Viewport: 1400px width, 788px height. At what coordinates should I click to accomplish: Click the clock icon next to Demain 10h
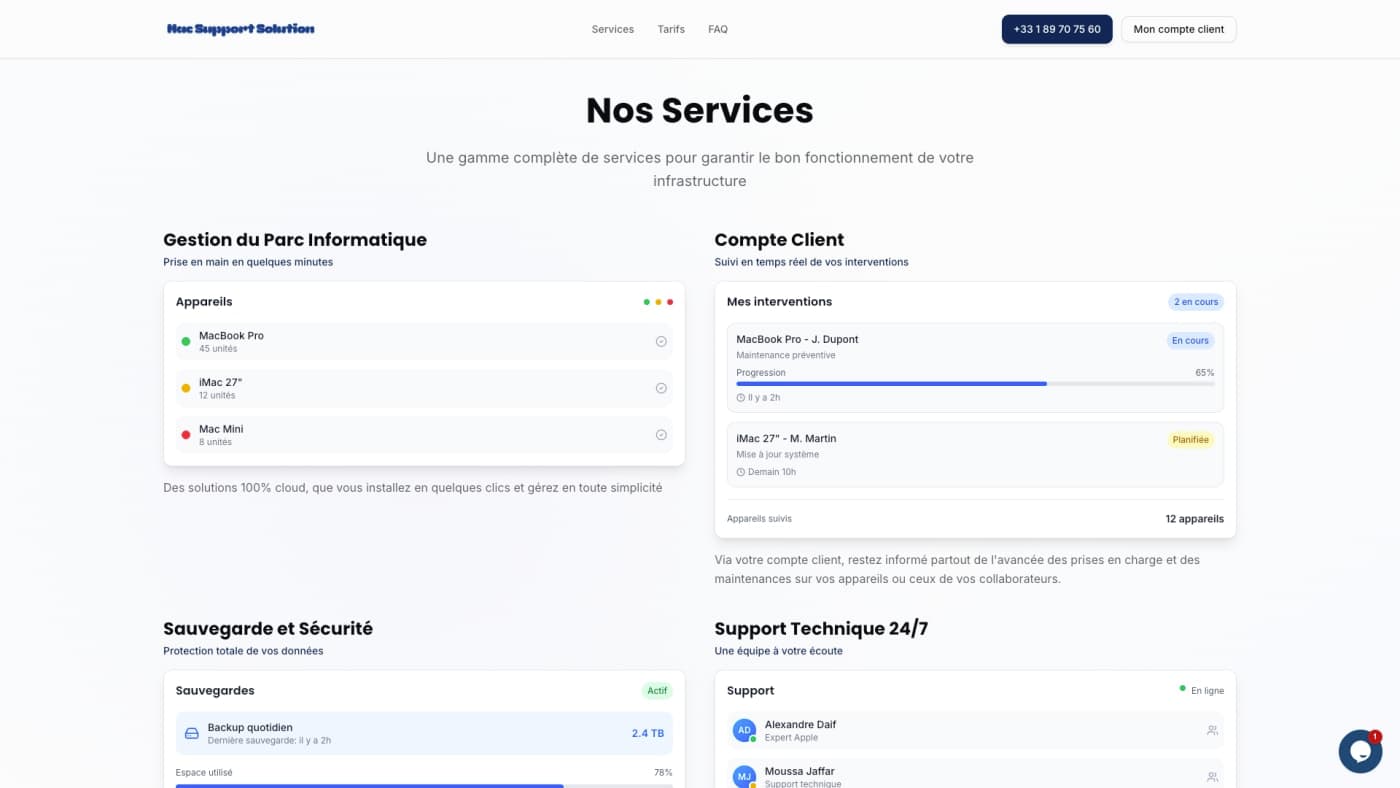pyautogui.click(x=741, y=472)
